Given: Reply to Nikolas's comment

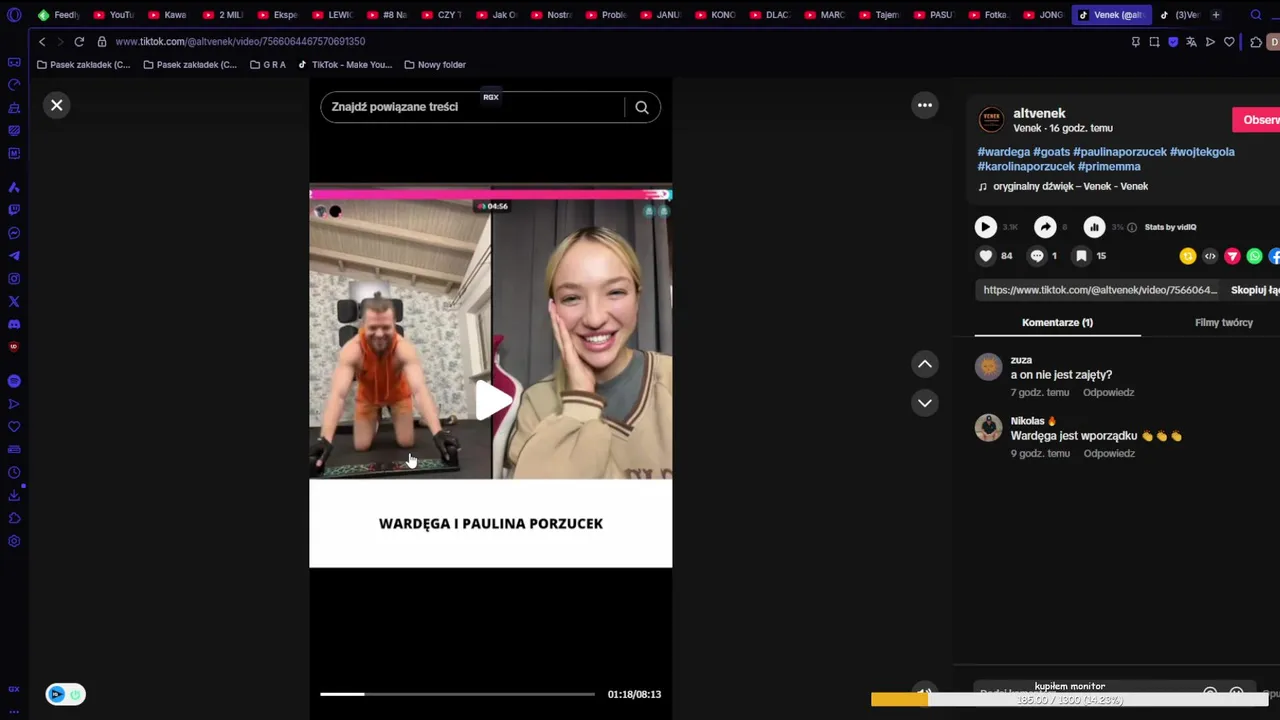Looking at the screenshot, I should point(1109,454).
